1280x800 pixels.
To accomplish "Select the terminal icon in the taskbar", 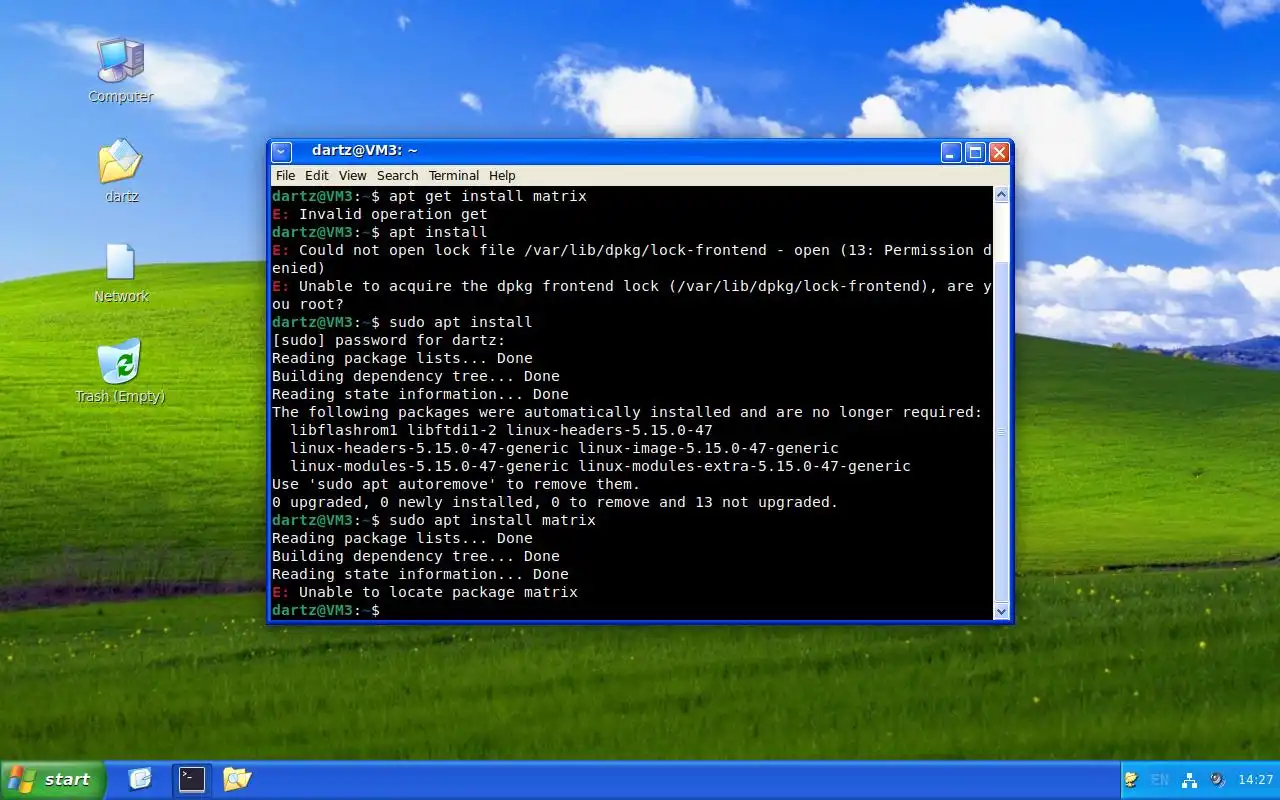I will [191, 779].
